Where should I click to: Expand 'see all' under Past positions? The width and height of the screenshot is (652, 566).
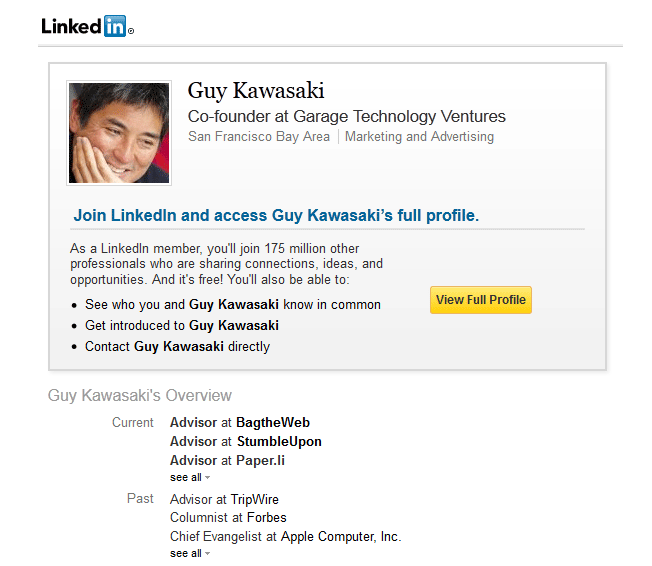(186, 554)
